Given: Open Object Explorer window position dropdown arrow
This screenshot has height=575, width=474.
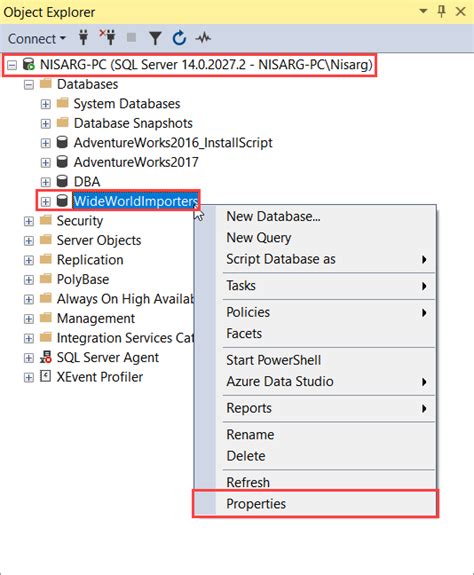Looking at the screenshot, I should 423,11.
